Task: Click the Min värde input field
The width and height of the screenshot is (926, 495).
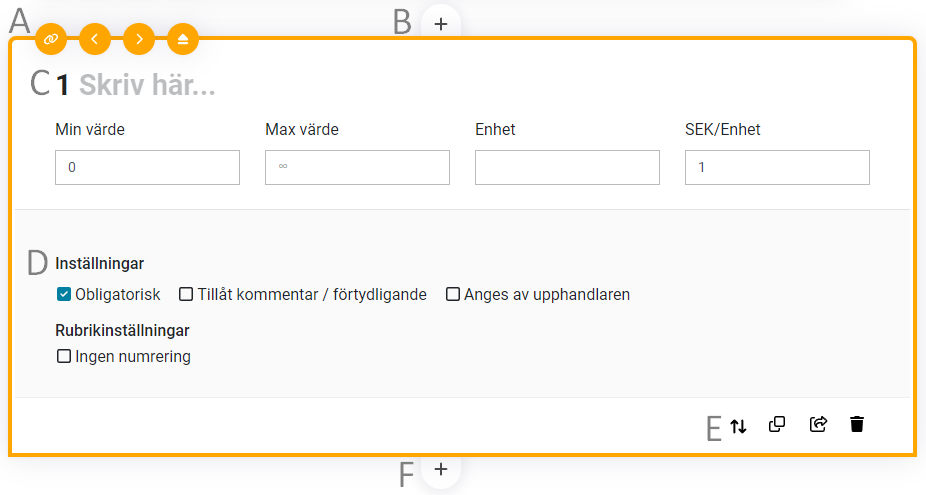Action: coord(147,168)
